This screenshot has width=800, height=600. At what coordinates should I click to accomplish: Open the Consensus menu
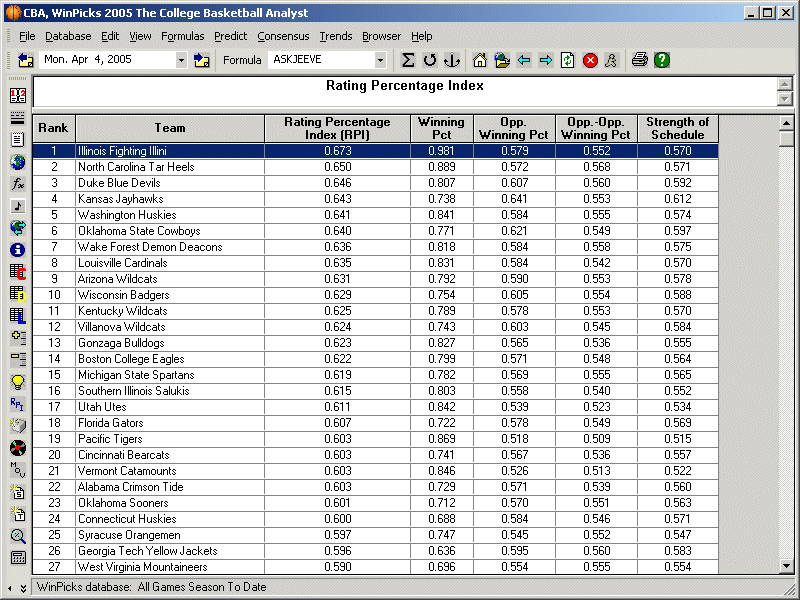(x=283, y=36)
